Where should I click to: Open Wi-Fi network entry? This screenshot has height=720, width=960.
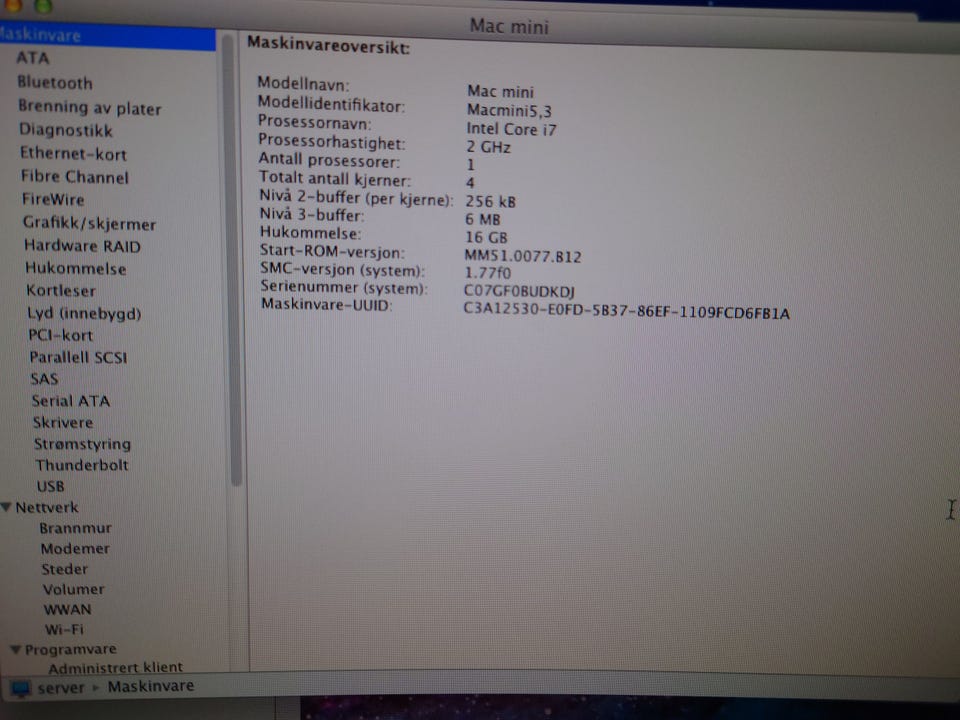[64, 629]
